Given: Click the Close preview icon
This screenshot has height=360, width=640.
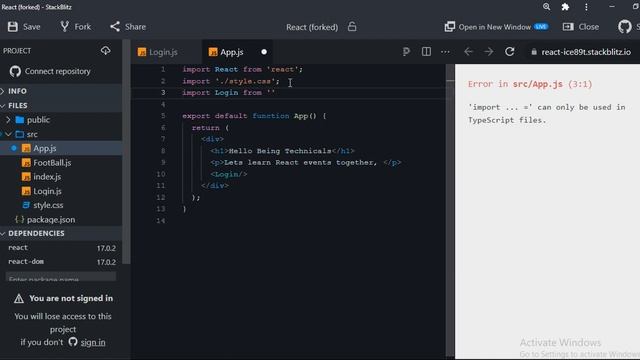Looking at the screenshot, I should (x=568, y=27).
